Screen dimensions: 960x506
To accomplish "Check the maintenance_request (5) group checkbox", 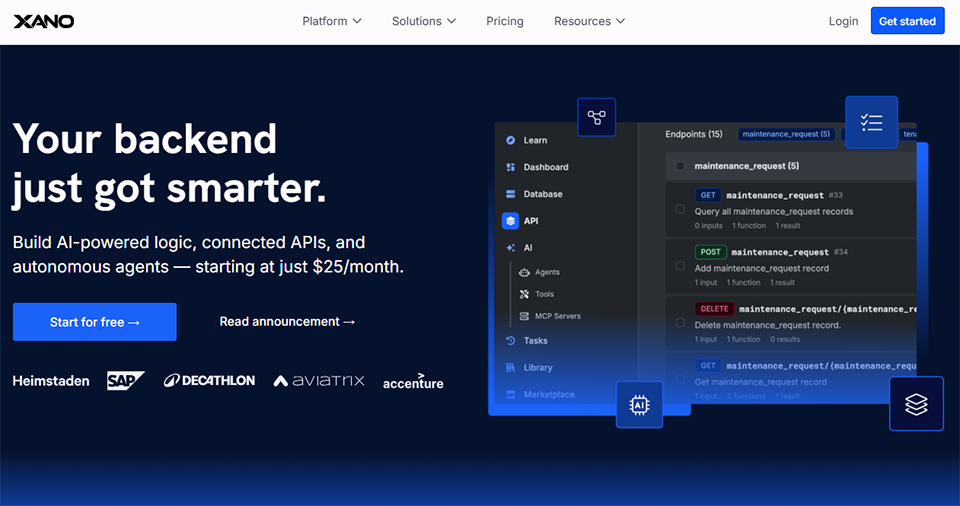I will click(x=680, y=166).
